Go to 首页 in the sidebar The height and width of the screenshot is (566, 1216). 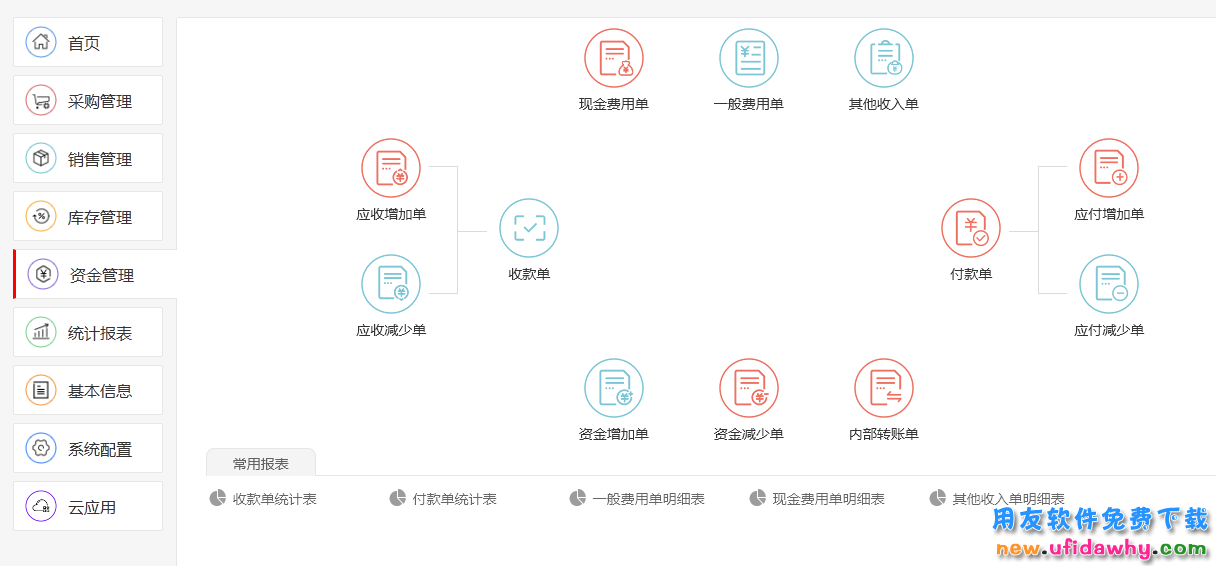(88, 43)
